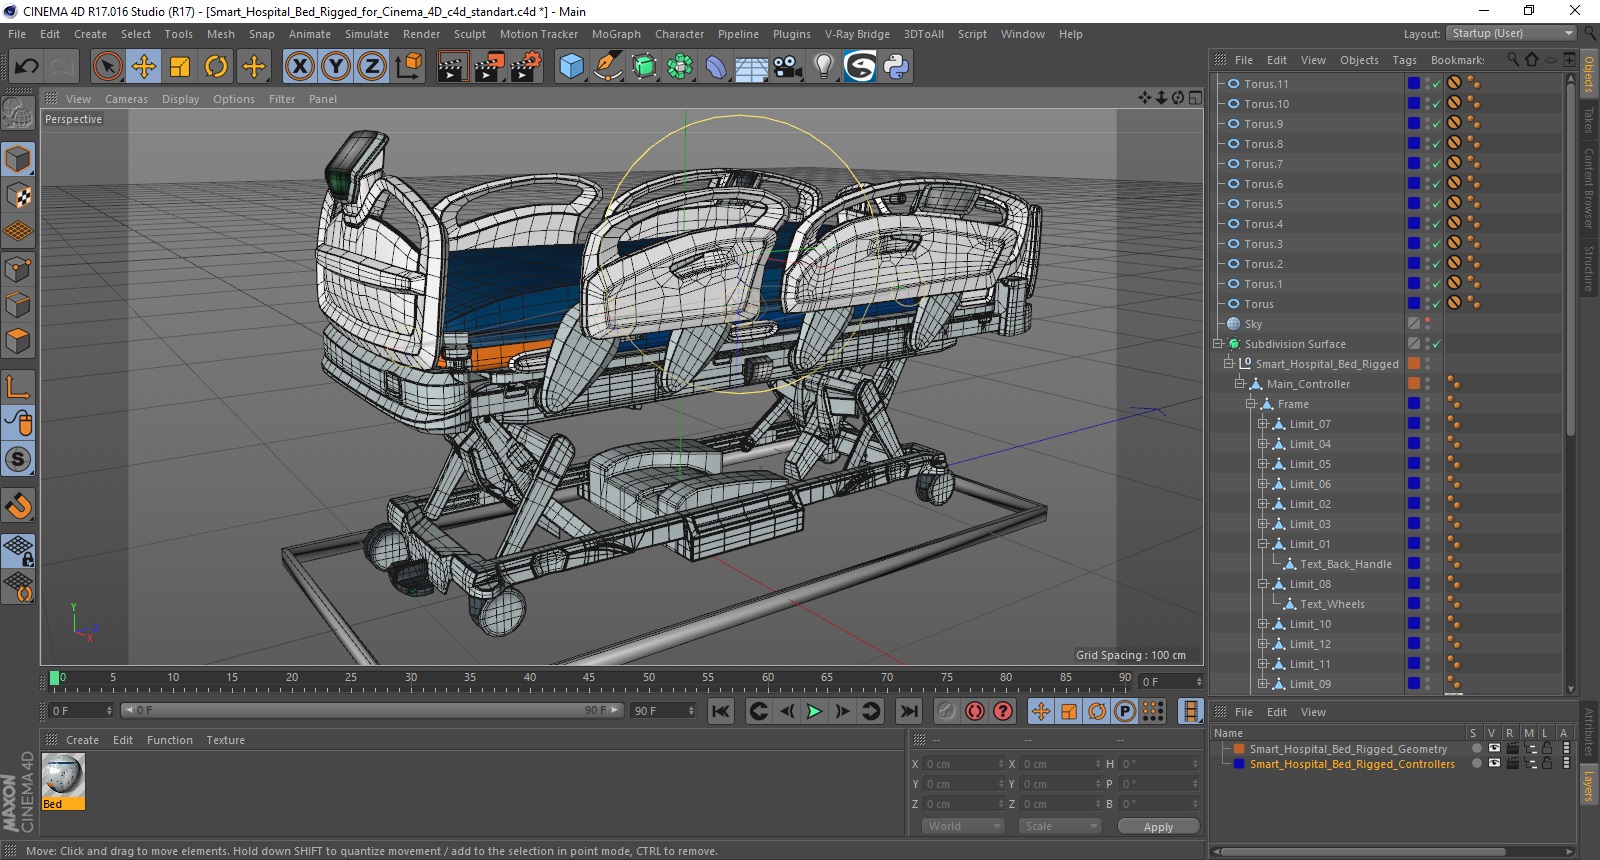1600x860 pixels.
Task: Collapse the Frame tree node
Action: tap(1251, 404)
